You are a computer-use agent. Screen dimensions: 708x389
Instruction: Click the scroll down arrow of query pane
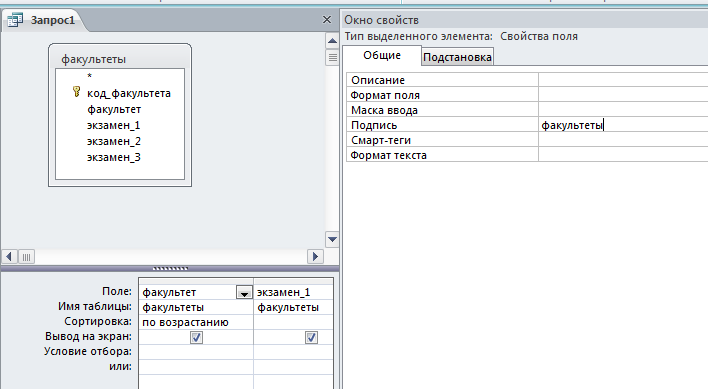pyautogui.click(x=332, y=239)
